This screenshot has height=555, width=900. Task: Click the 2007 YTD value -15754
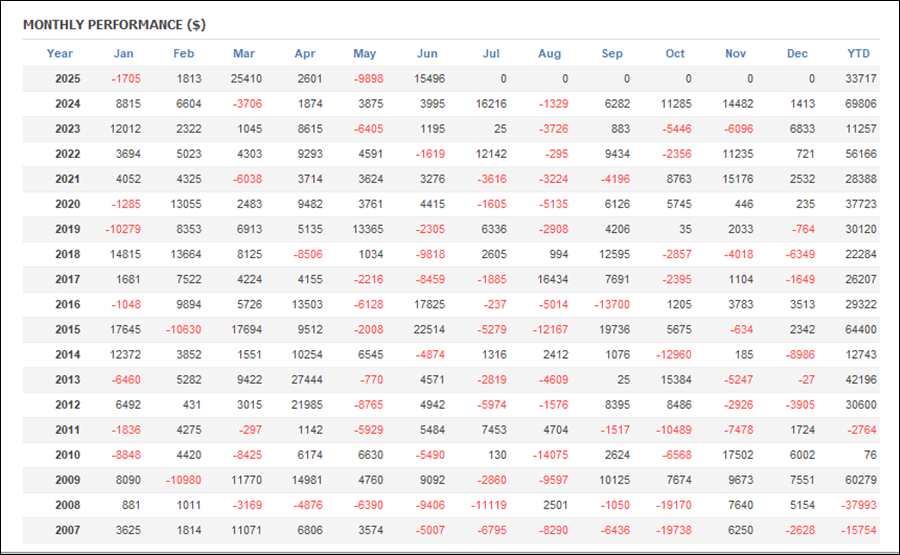pyautogui.click(x=859, y=530)
